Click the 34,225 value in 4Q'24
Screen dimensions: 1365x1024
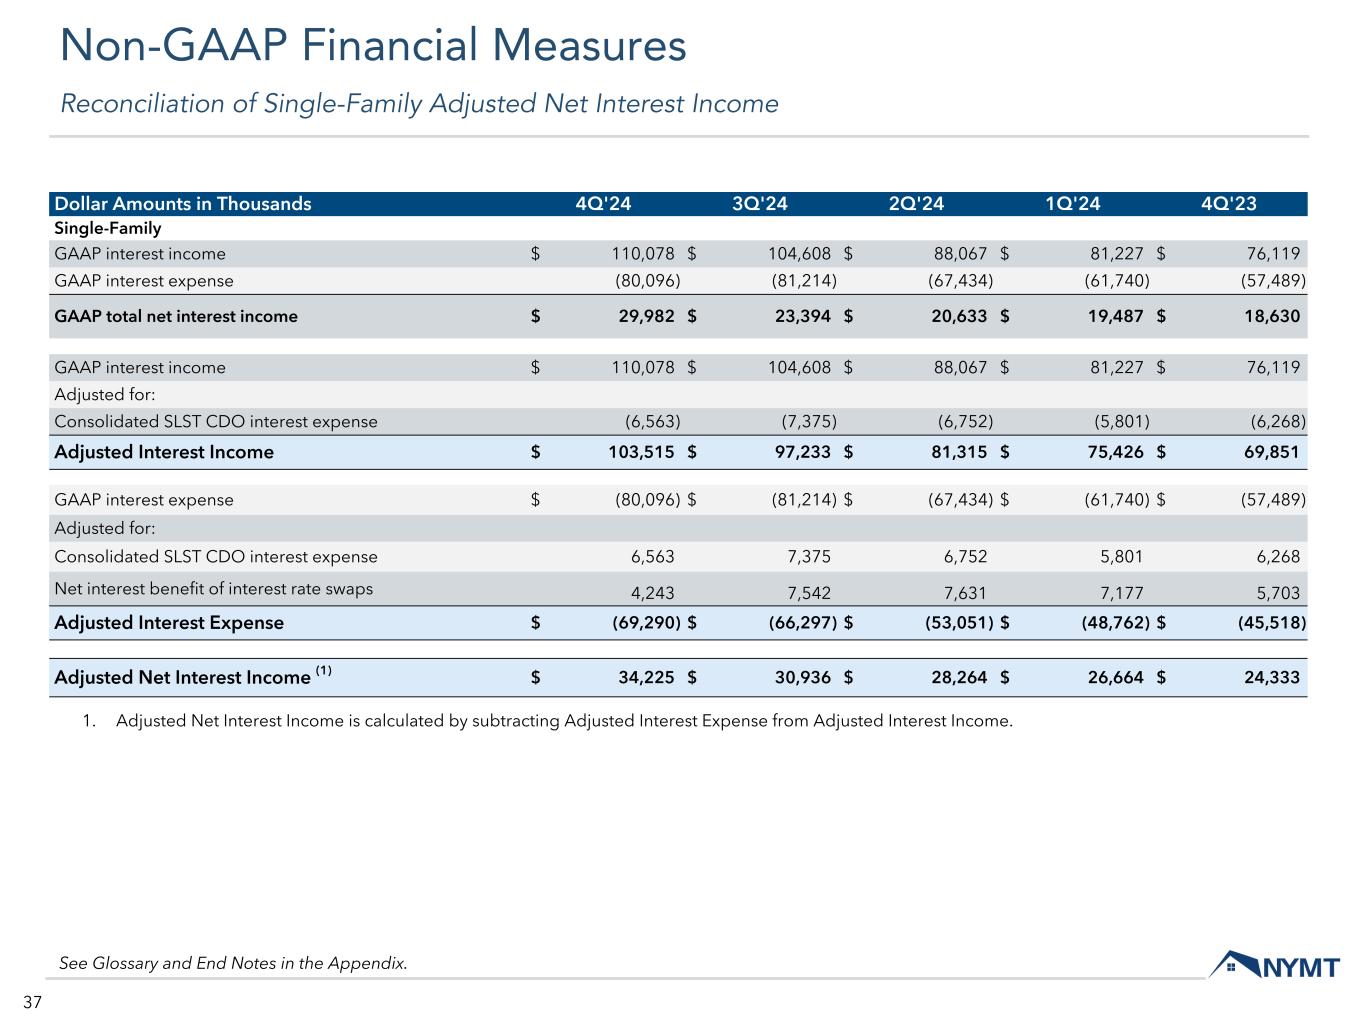click(x=646, y=677)
